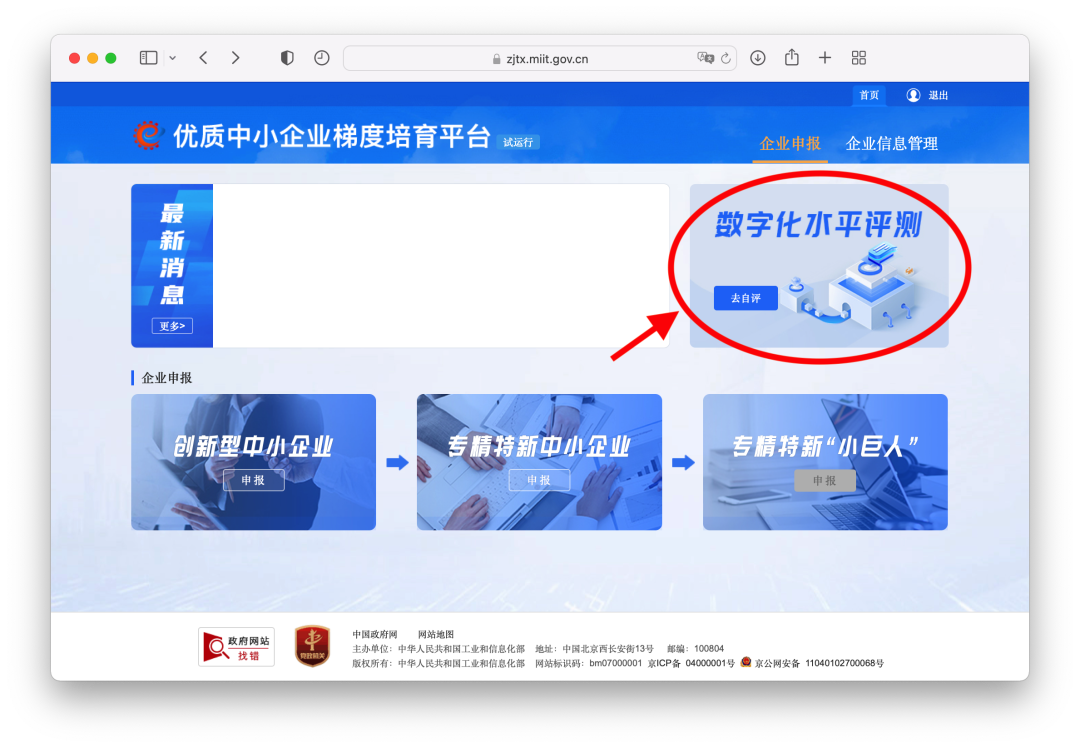
Task: Open the history clock icon
Action: click(322, 58)
